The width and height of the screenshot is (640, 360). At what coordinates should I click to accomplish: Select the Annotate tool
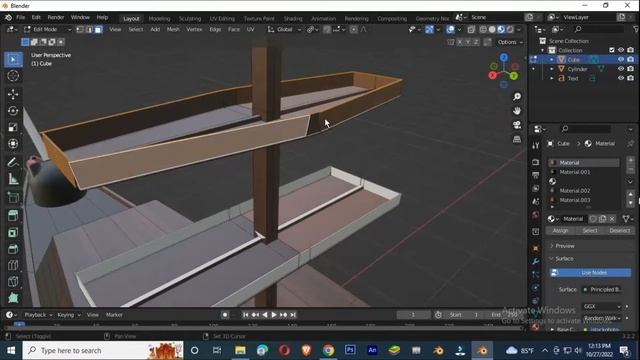(13, 162)
